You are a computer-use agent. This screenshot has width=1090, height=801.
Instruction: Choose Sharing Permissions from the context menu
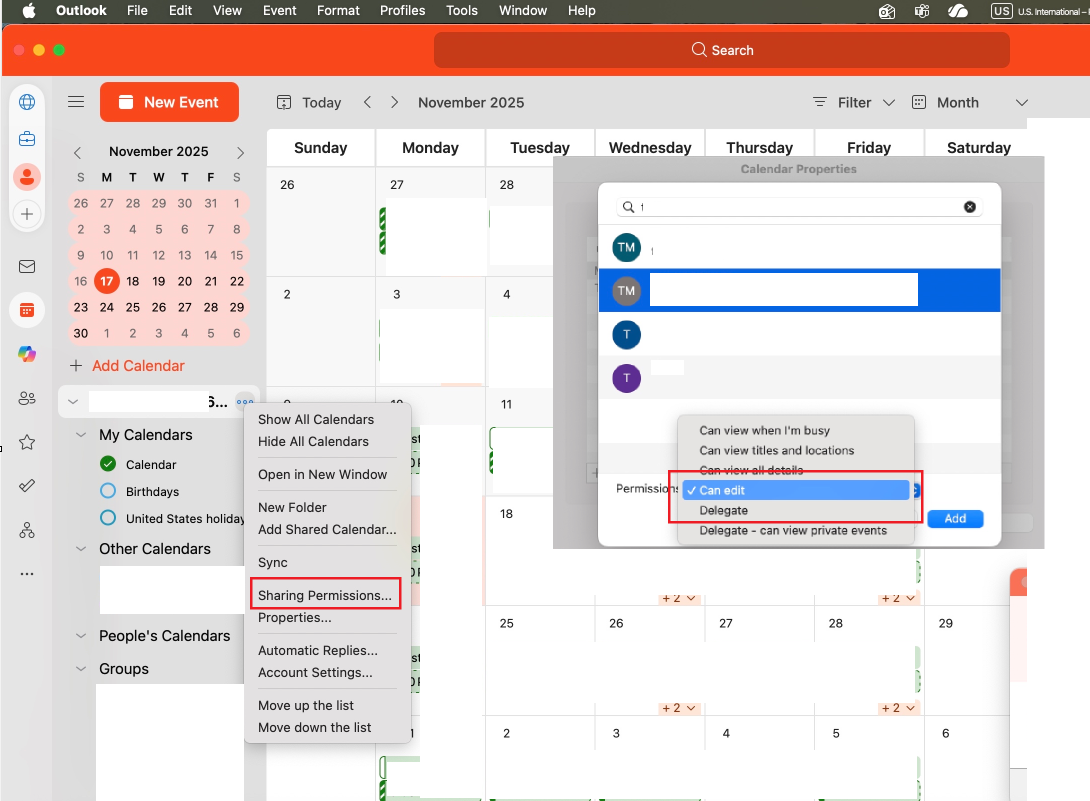point(325,595)
